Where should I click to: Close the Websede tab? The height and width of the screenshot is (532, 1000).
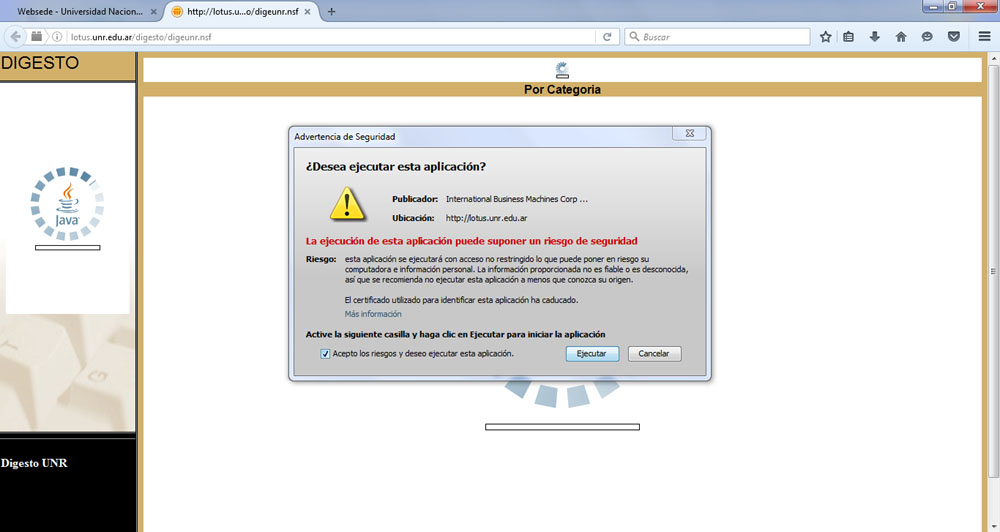click(153, 11)
